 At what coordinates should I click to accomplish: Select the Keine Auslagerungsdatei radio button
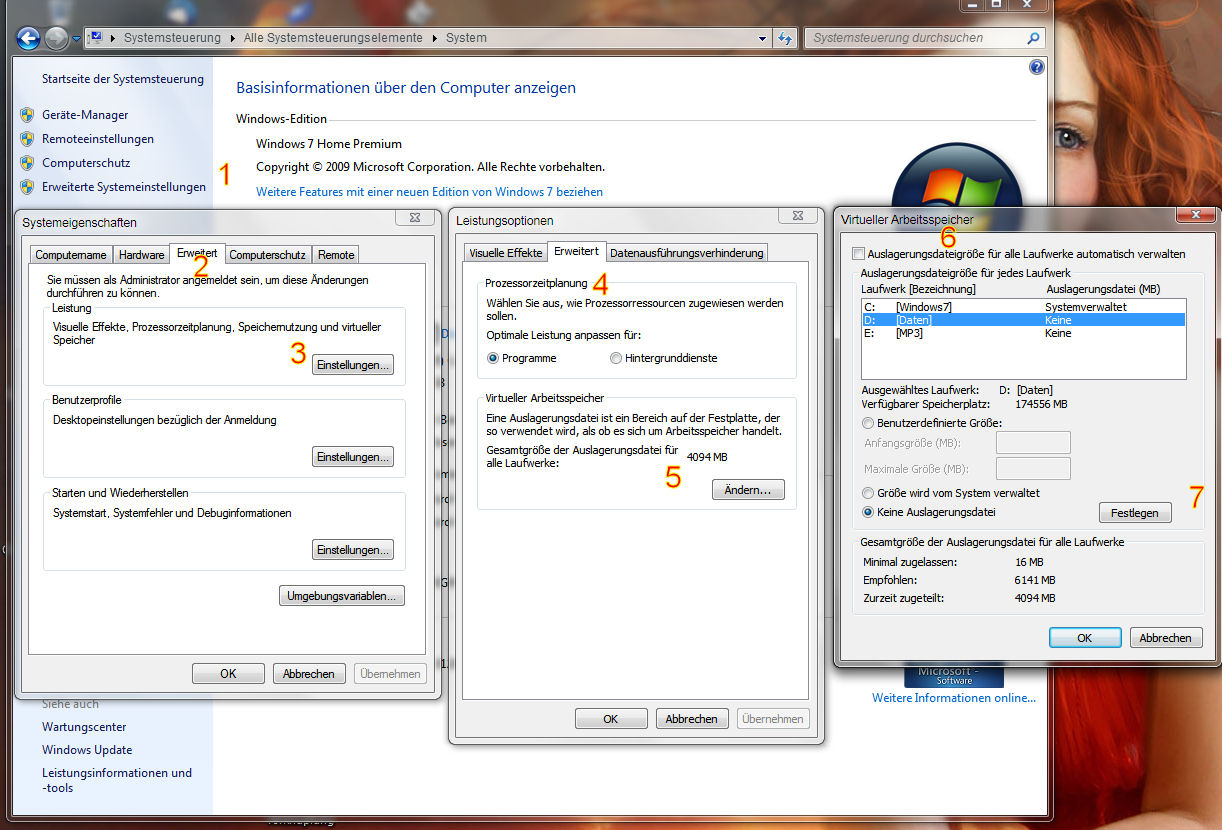pyautogui.click(x=868, y=512)
